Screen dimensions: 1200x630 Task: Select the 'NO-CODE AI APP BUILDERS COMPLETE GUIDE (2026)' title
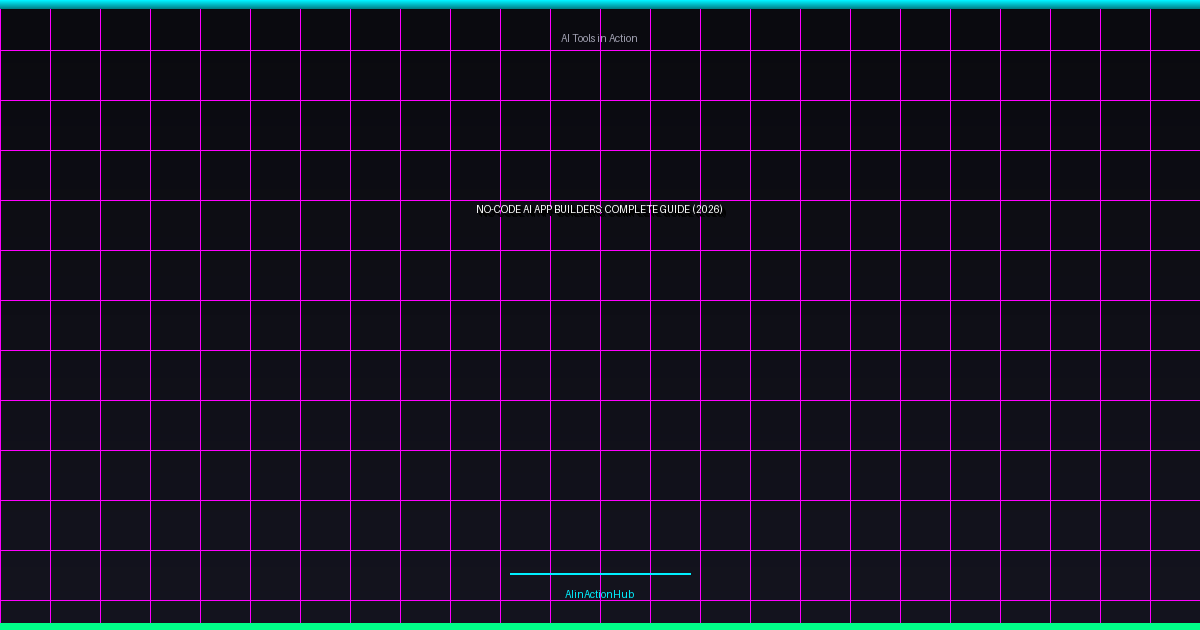point(599,209)
